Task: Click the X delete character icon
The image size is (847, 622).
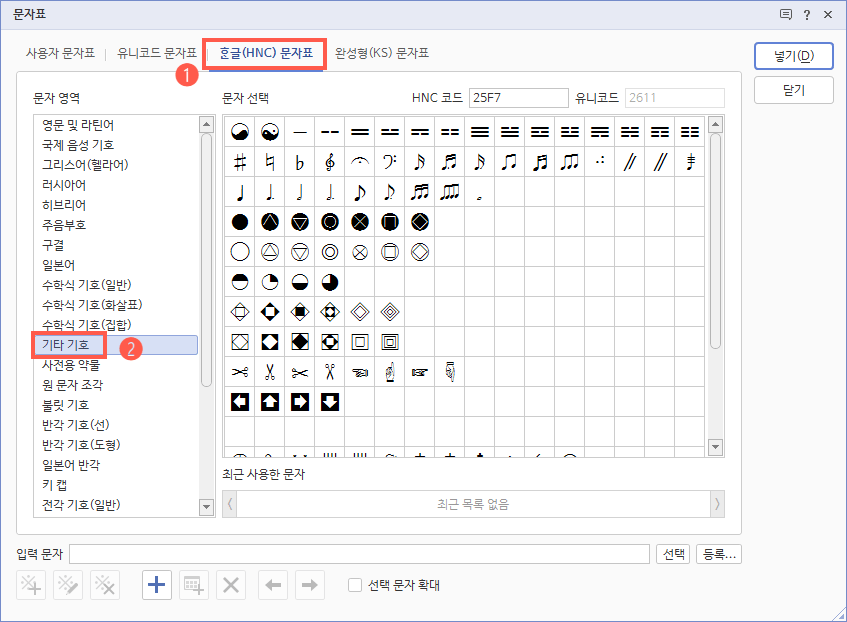Action: click(230, 585)
